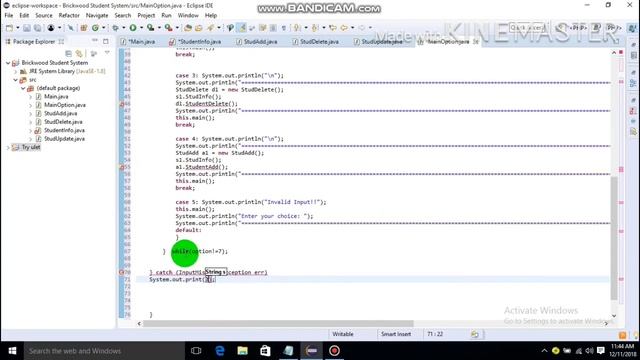Click the New file toolbar icon
This screenshot has height=360, width=640.
point(9,28)
